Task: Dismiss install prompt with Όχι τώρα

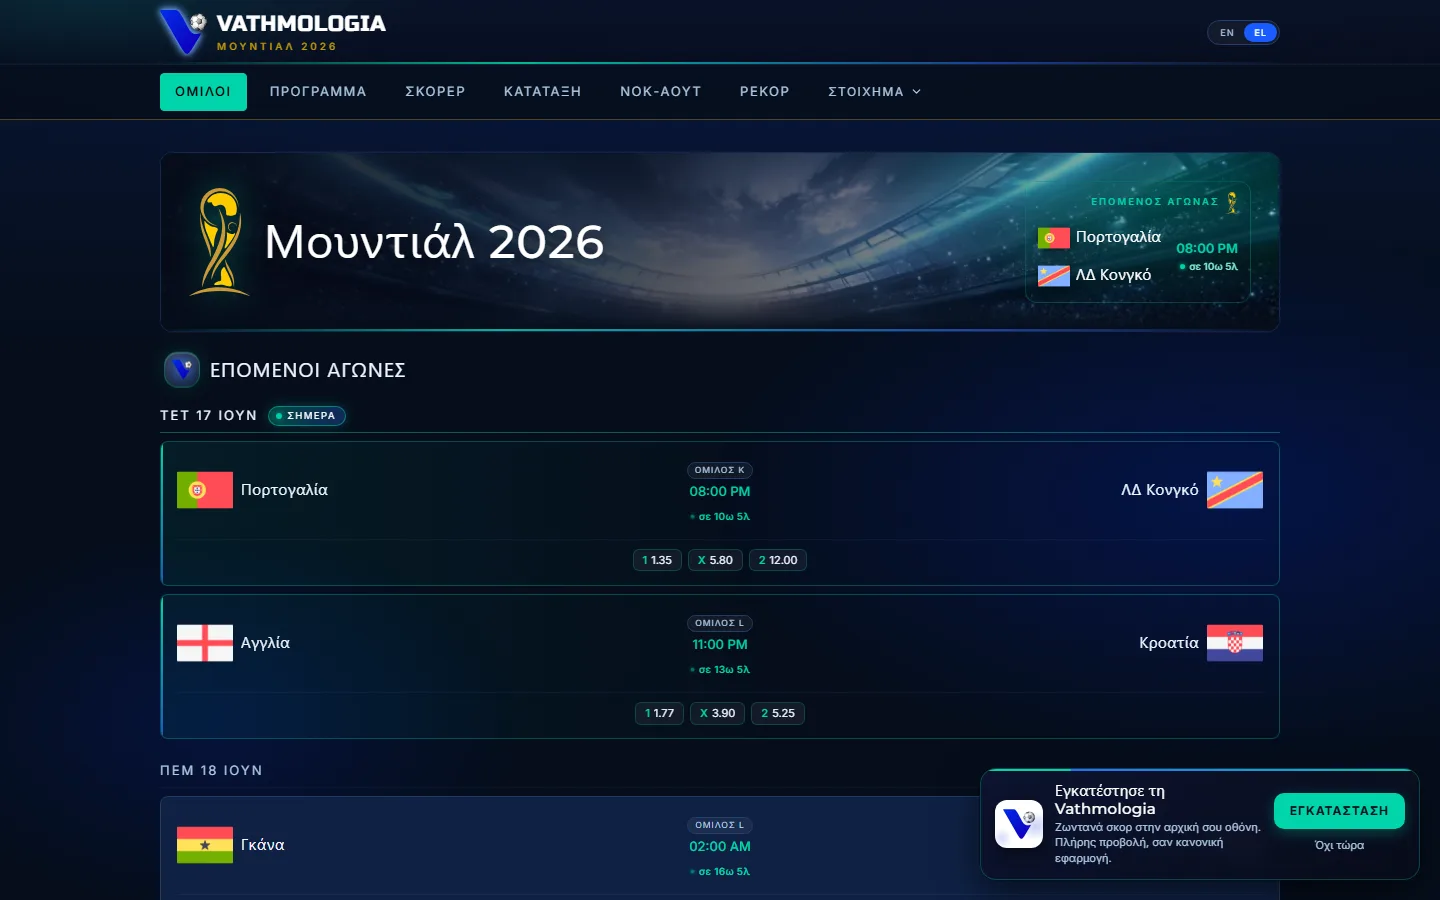Action: point(1339,846)
